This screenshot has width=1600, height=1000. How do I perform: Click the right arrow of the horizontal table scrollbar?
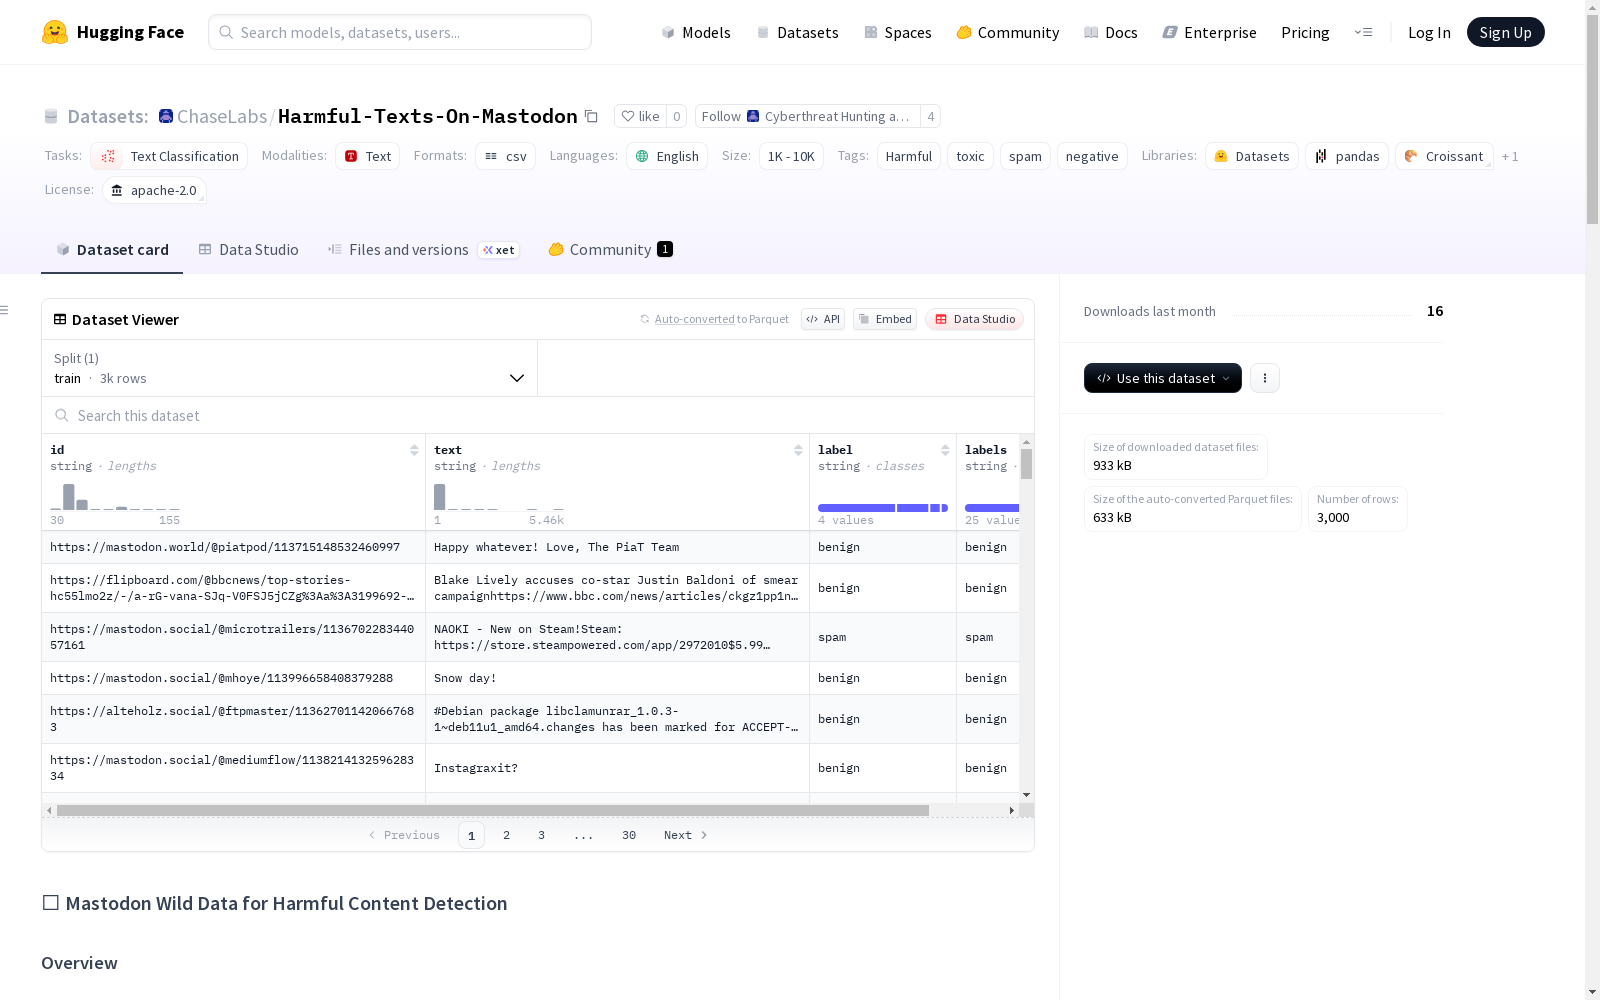[1012, 810]
